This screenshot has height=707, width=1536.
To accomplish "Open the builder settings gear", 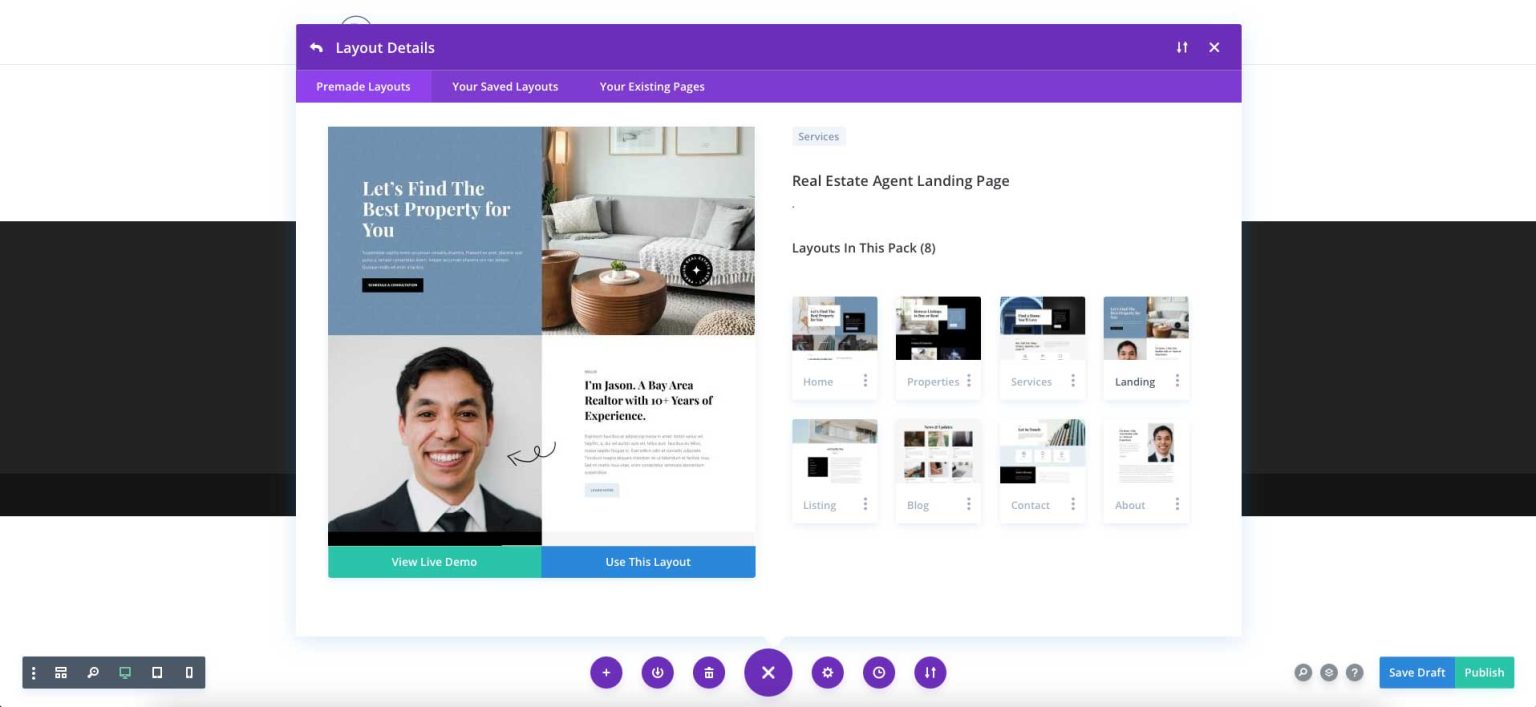I will coord(827,672).
